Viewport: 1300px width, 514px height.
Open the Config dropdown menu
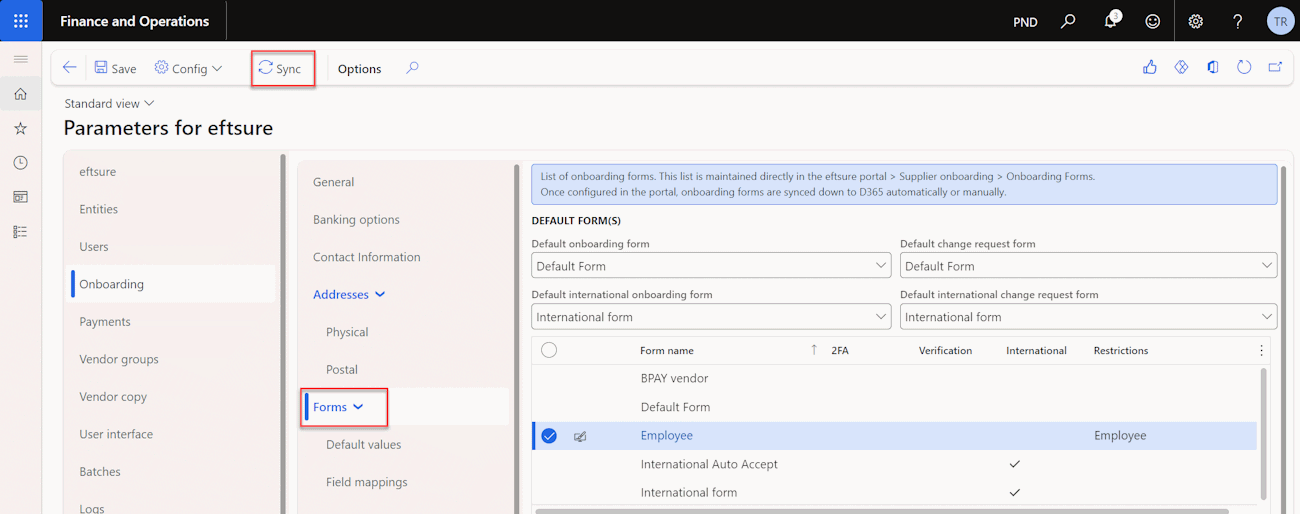[188, 68]
